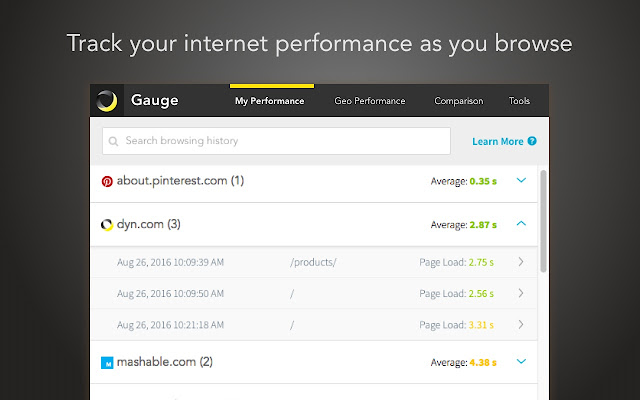Click the Learn More question mark icon
This screenshot has height=400, width=640.
pos(532,141)
